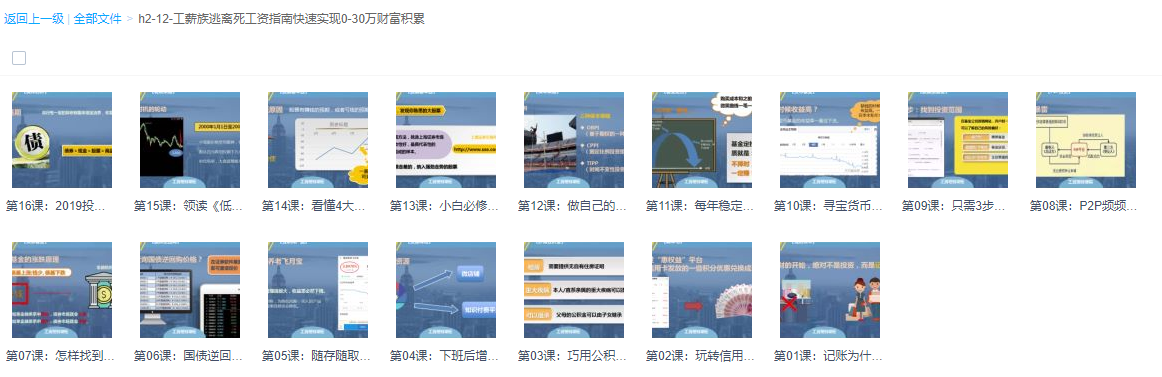Click the h2-12 folder name in breadcrumb
Image resolution: width=1162 pixels, height=377 pixels.
point(282,19)
